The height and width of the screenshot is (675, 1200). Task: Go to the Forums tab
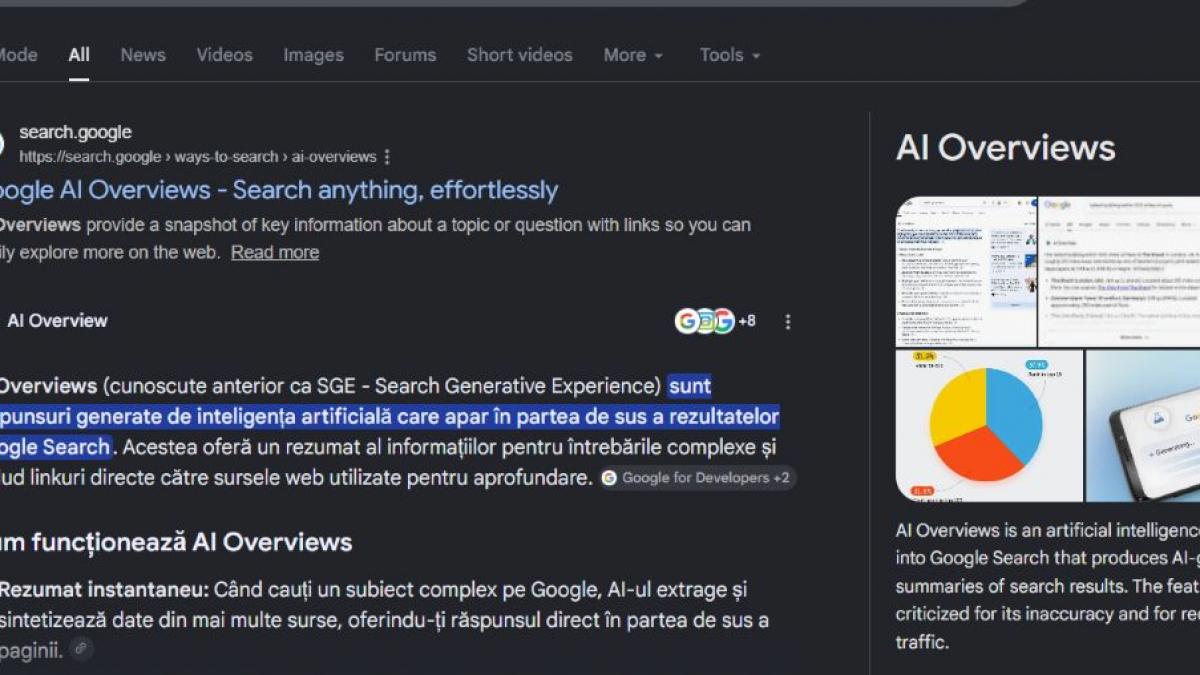coord(405,55)
